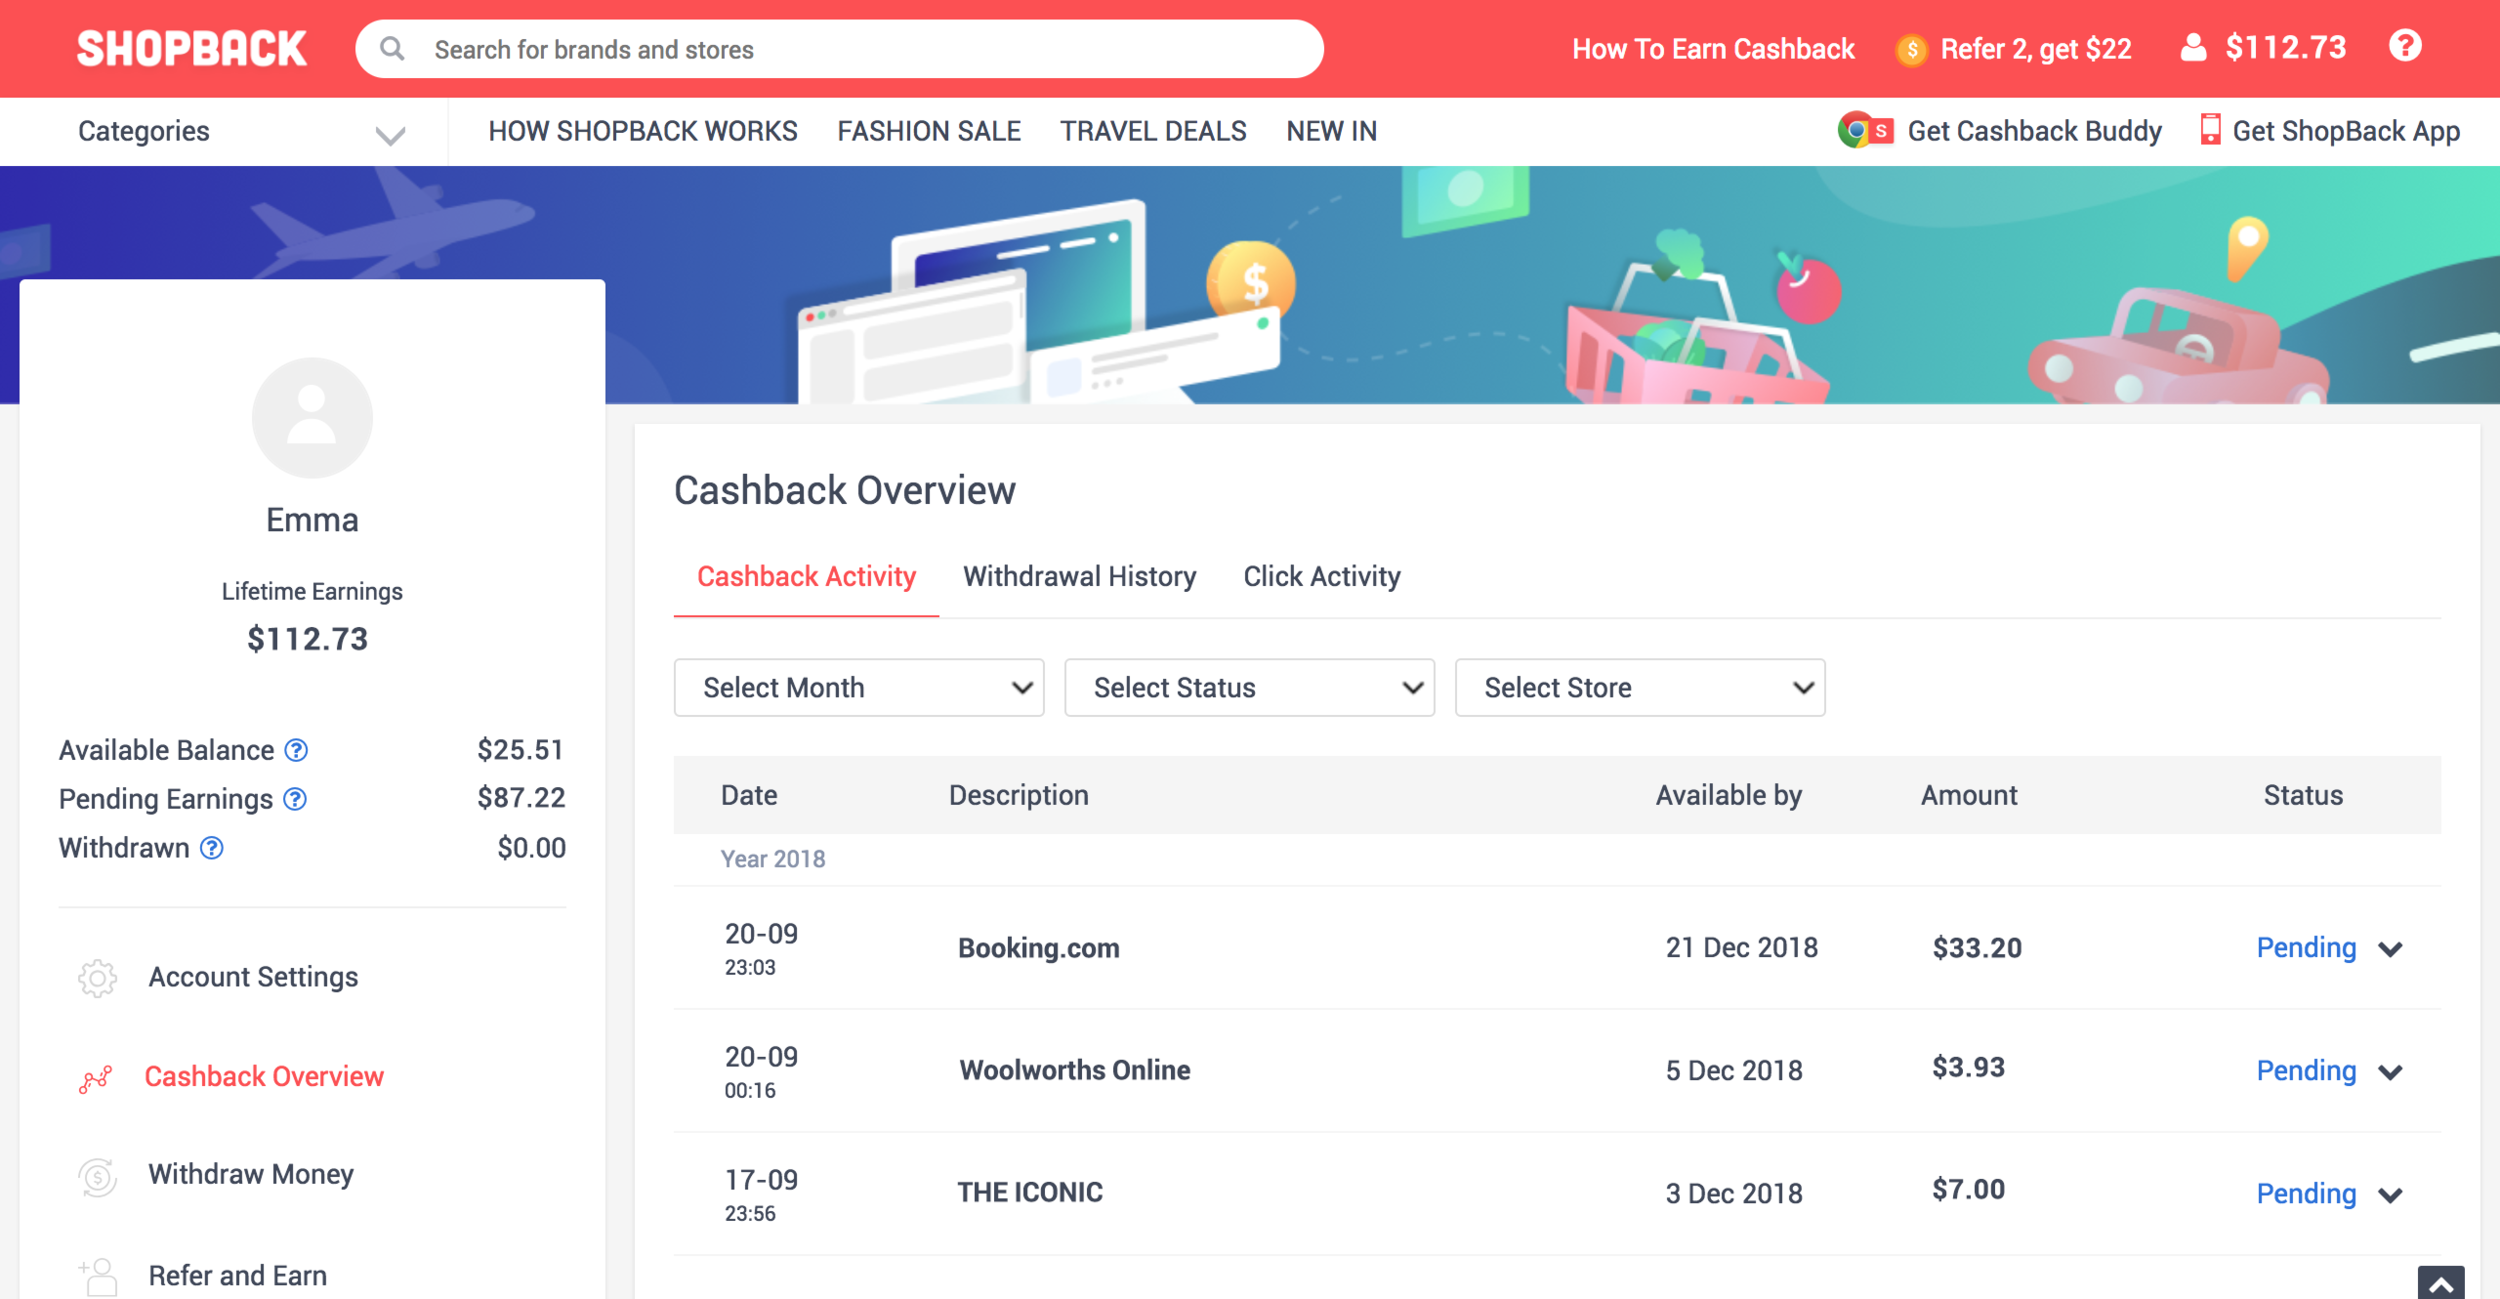Switch to Withdrawal History tab
Viewport: 2500px width, 1299px height.
tap(1080, 577)
